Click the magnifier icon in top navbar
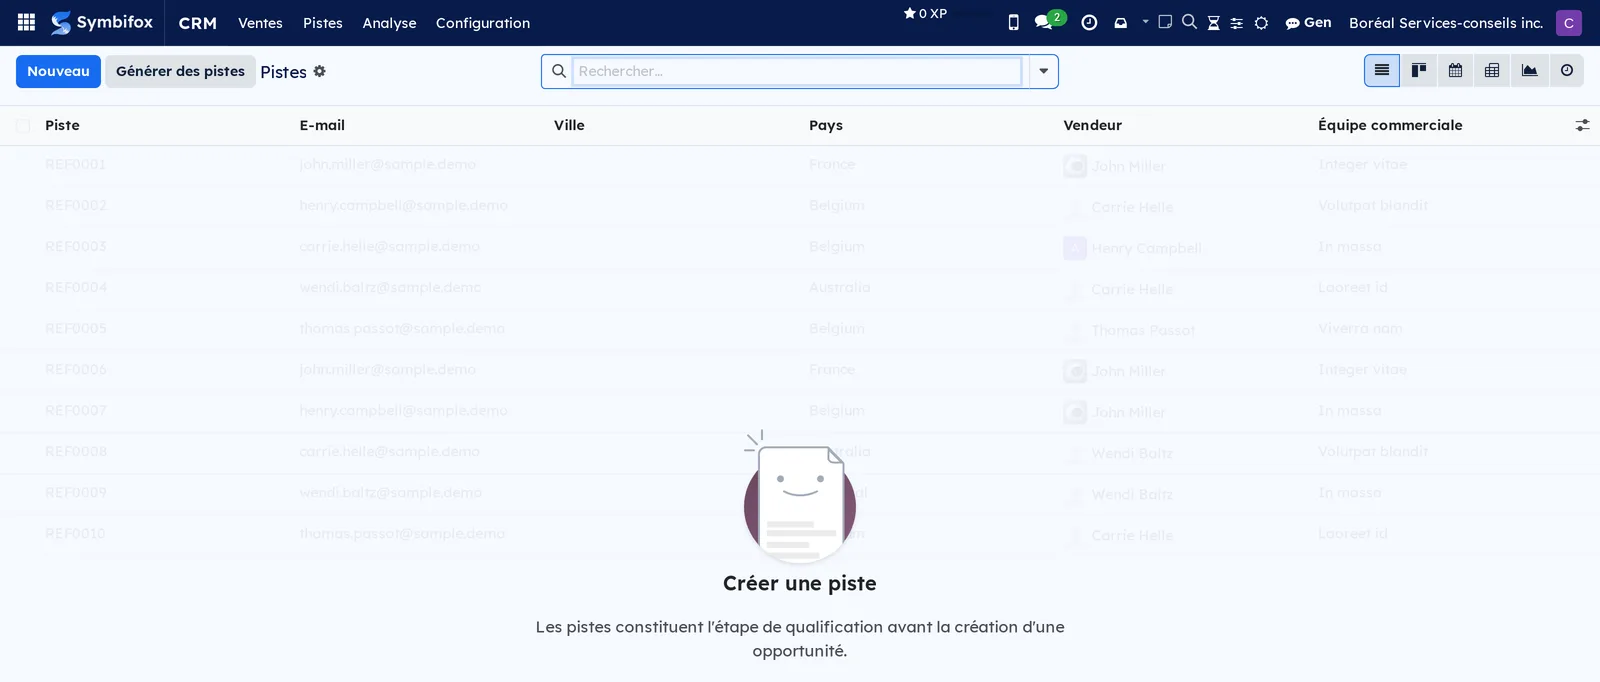 coord(1189,21)
